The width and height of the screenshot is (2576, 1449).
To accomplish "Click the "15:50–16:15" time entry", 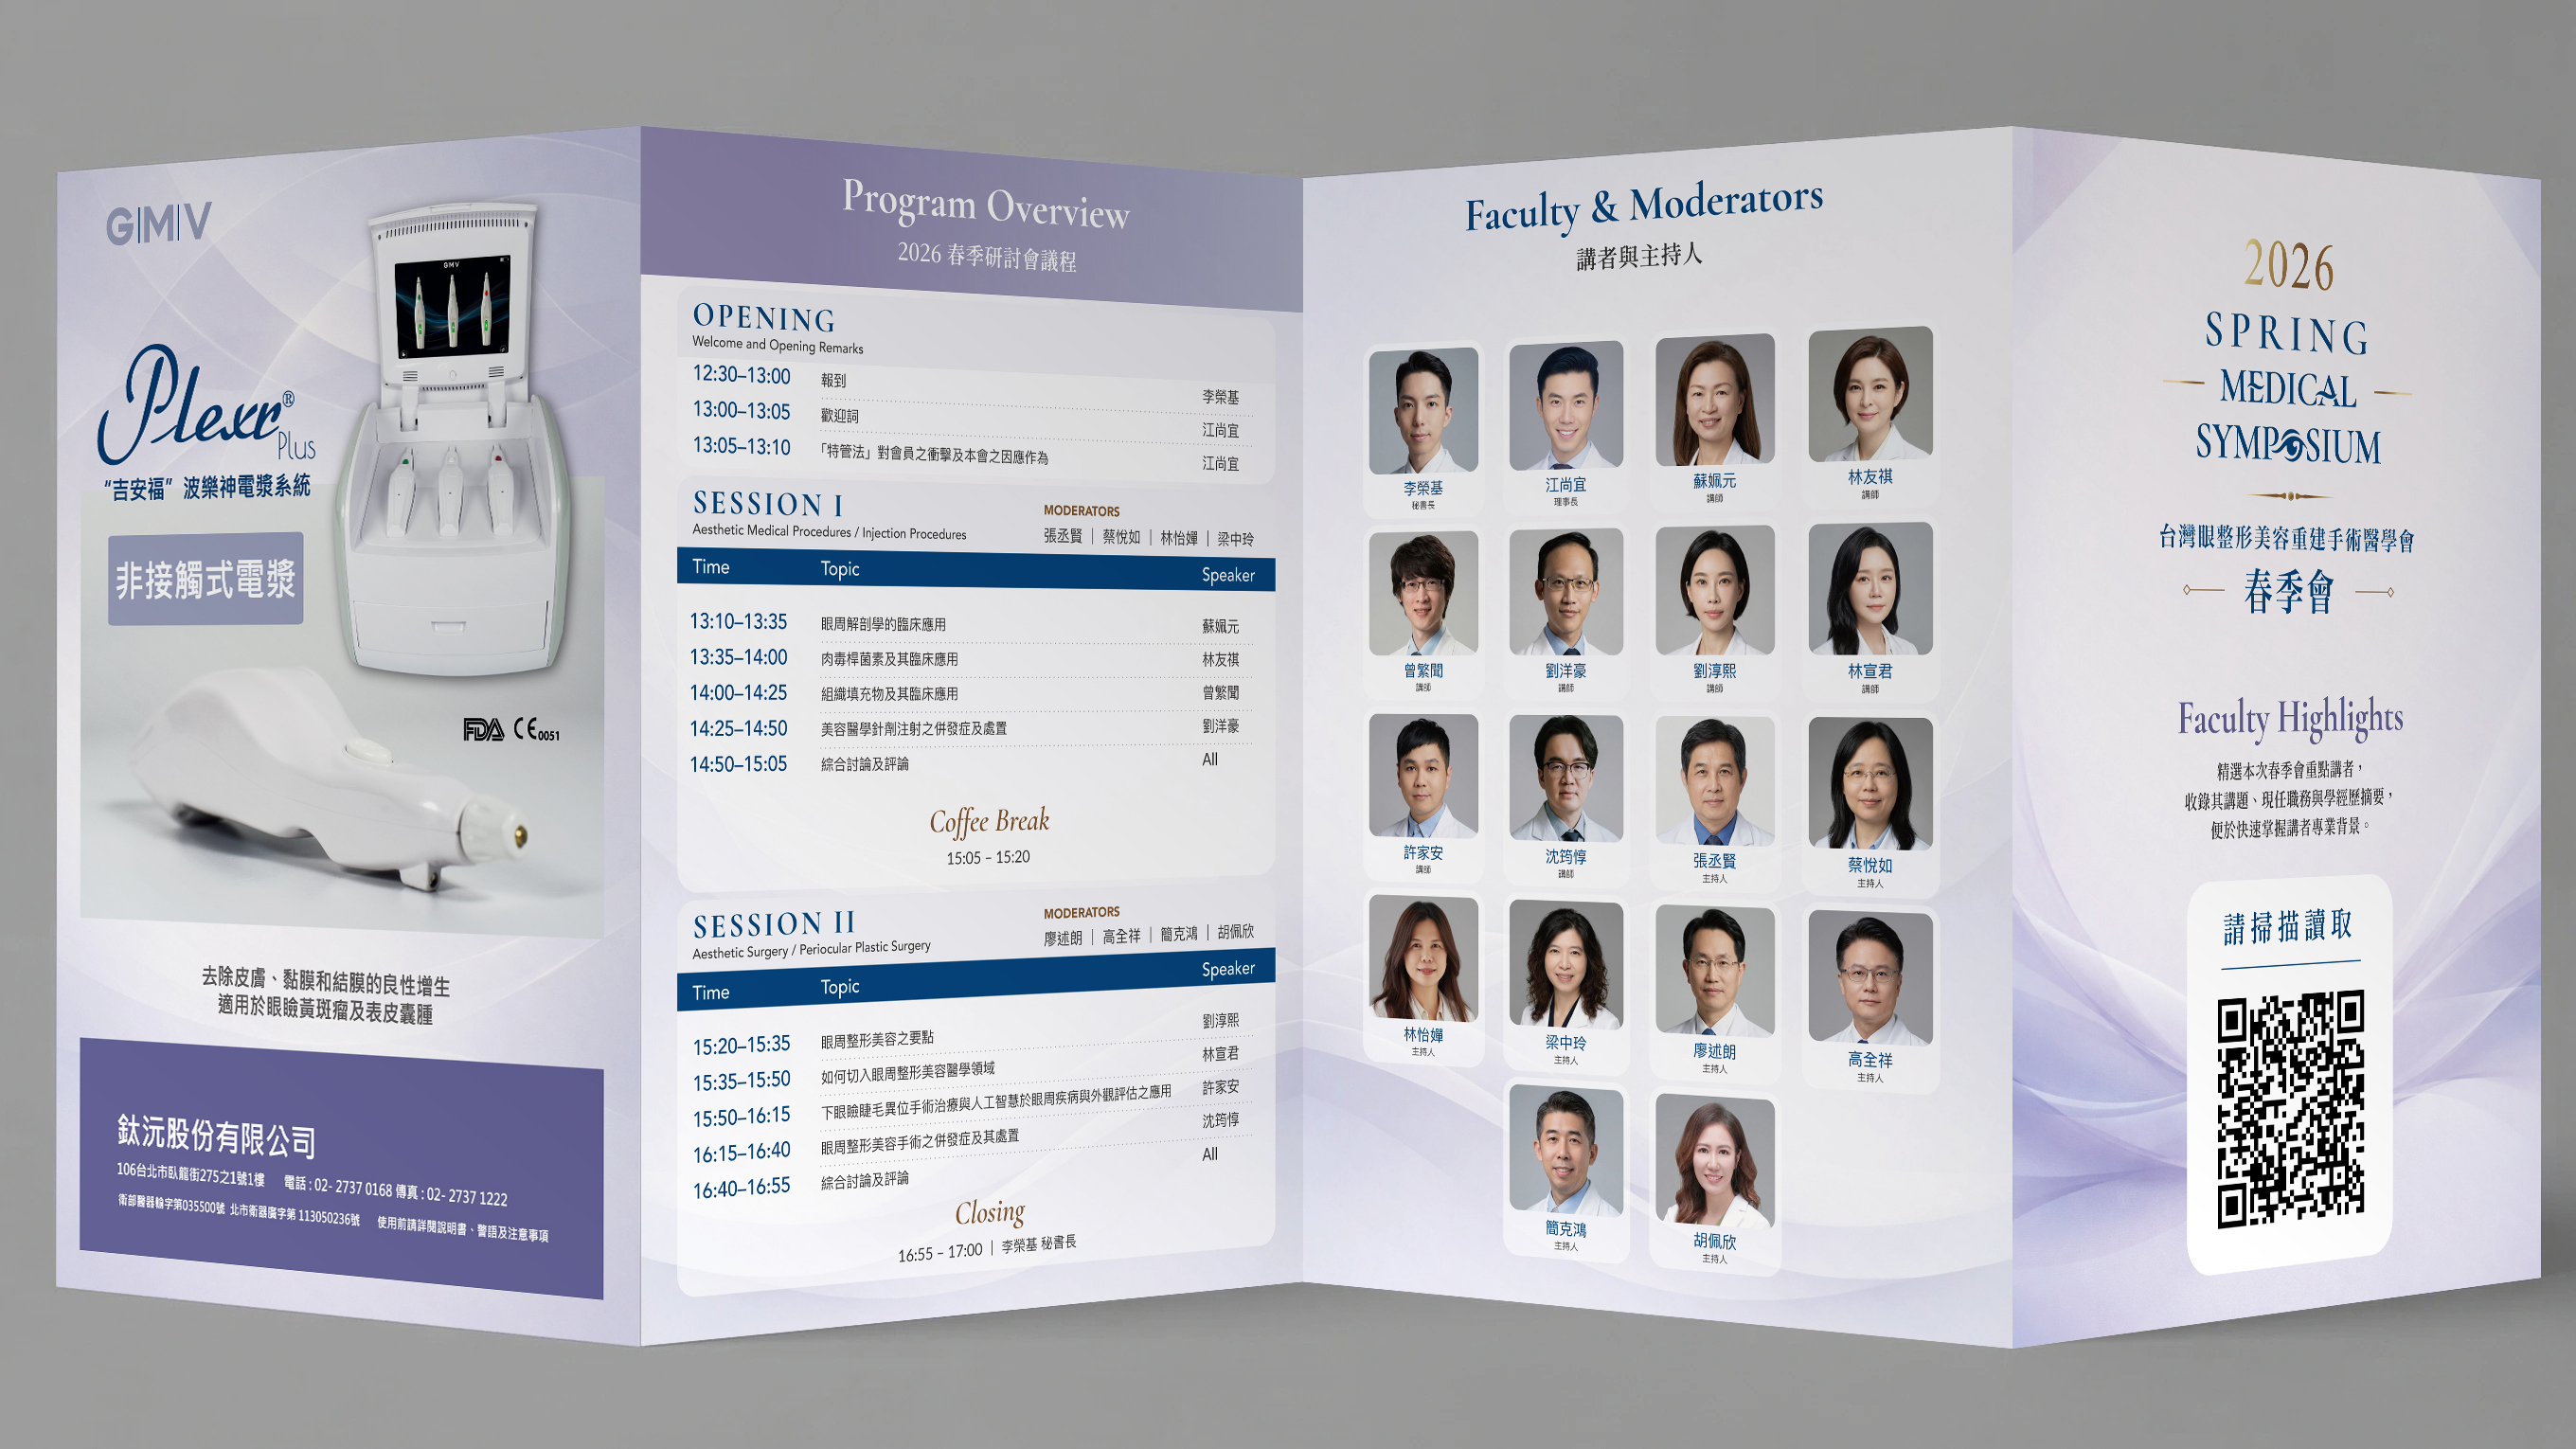I will coord(741,1117).
